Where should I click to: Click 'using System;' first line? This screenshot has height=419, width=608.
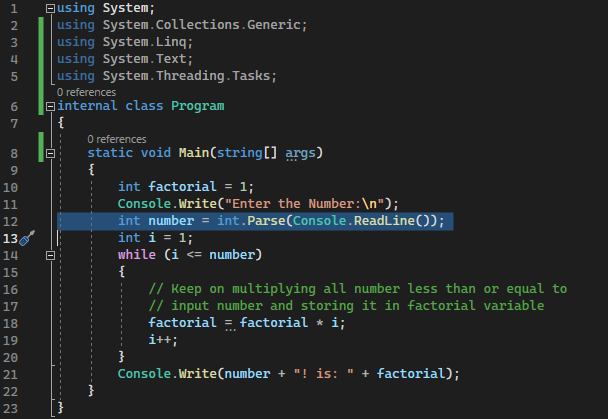(x=106, y=8)
